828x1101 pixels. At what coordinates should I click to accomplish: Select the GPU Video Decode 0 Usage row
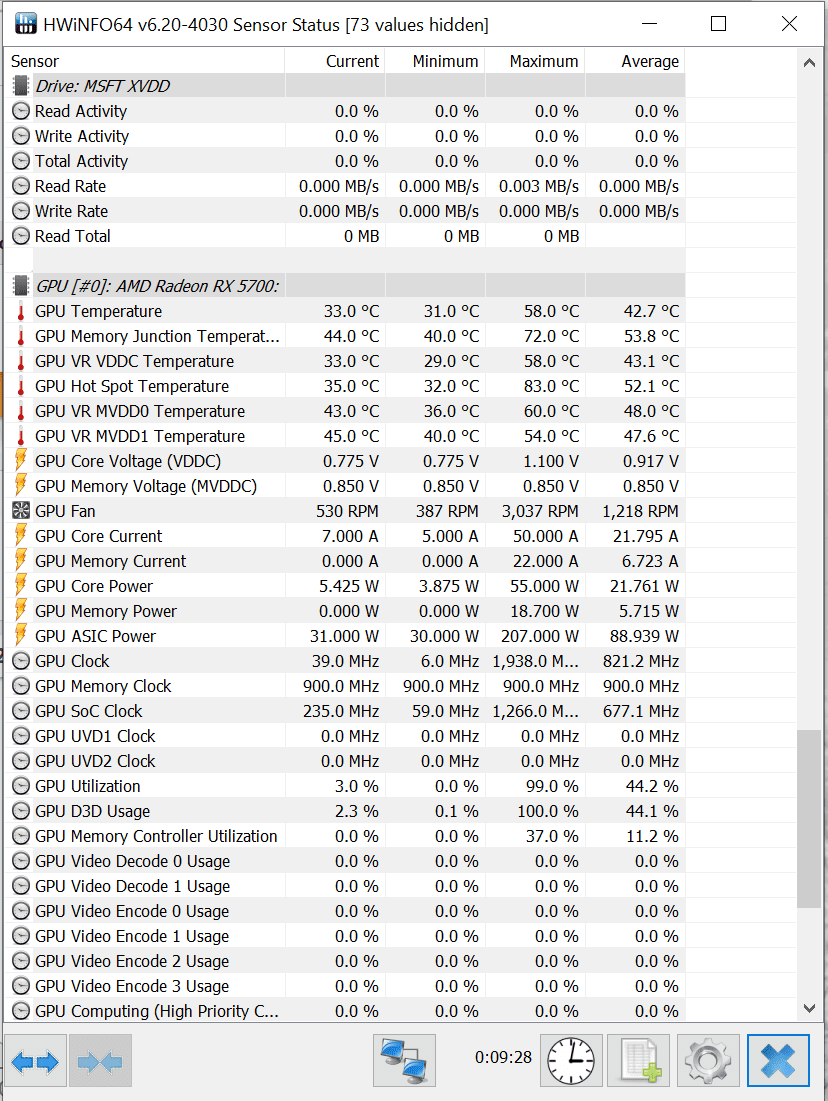345,861
